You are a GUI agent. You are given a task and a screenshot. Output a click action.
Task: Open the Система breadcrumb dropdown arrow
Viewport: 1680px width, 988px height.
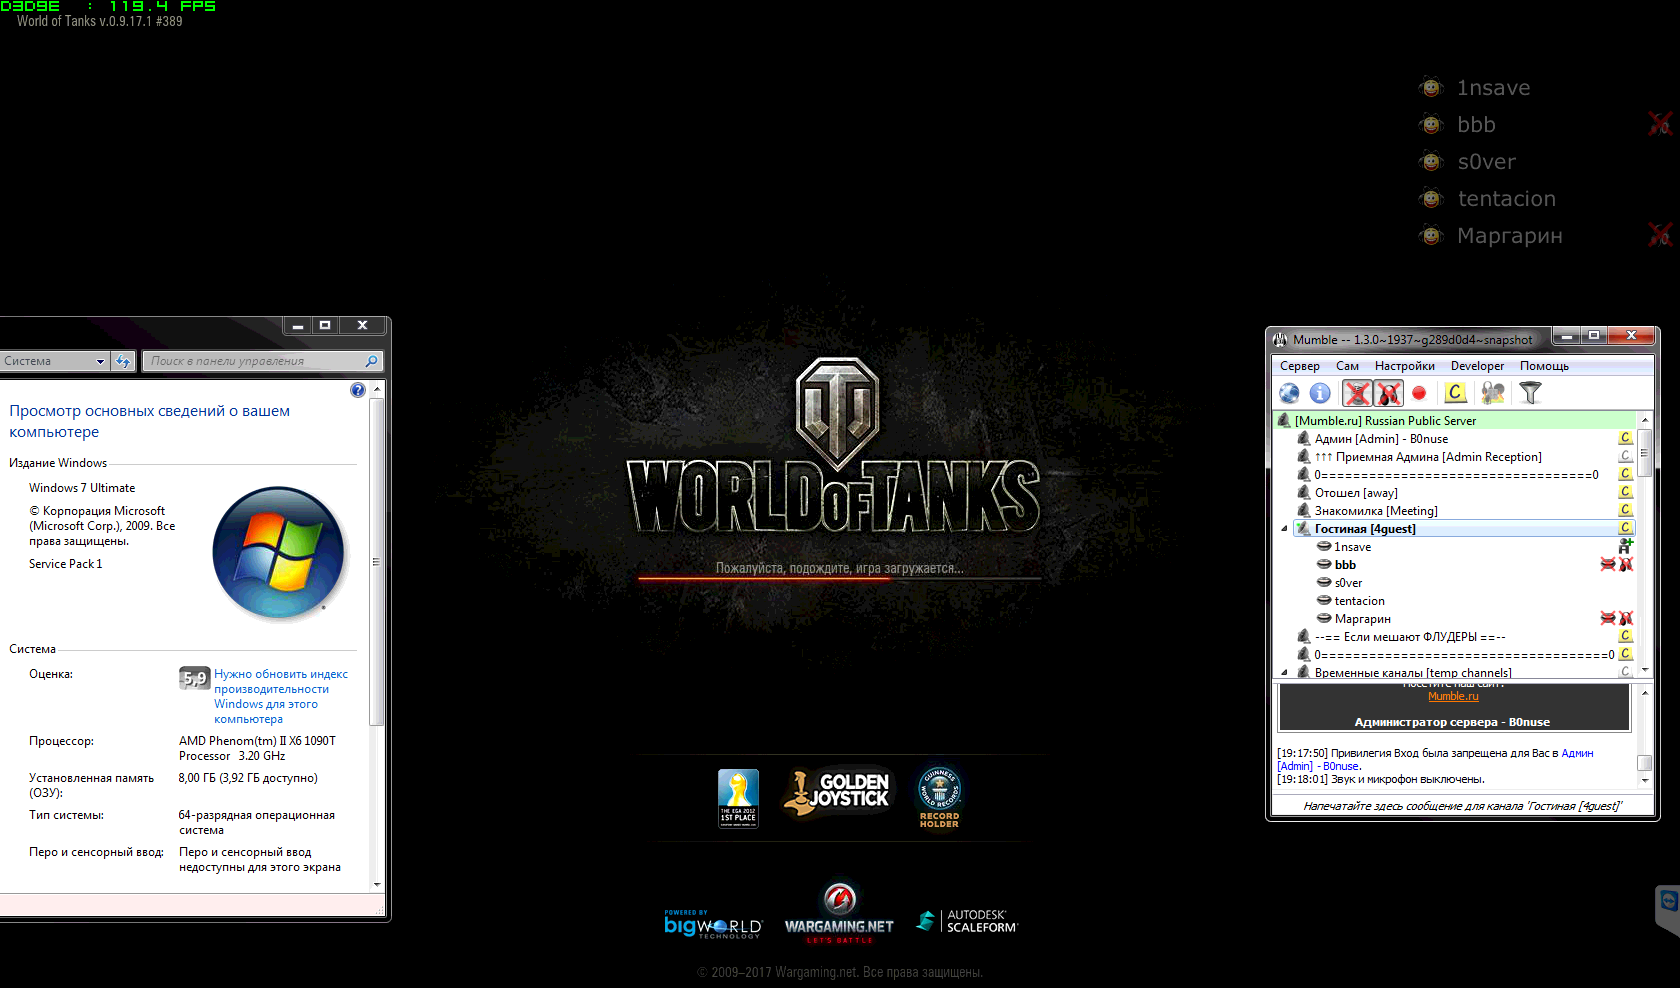tap(100, 362)
